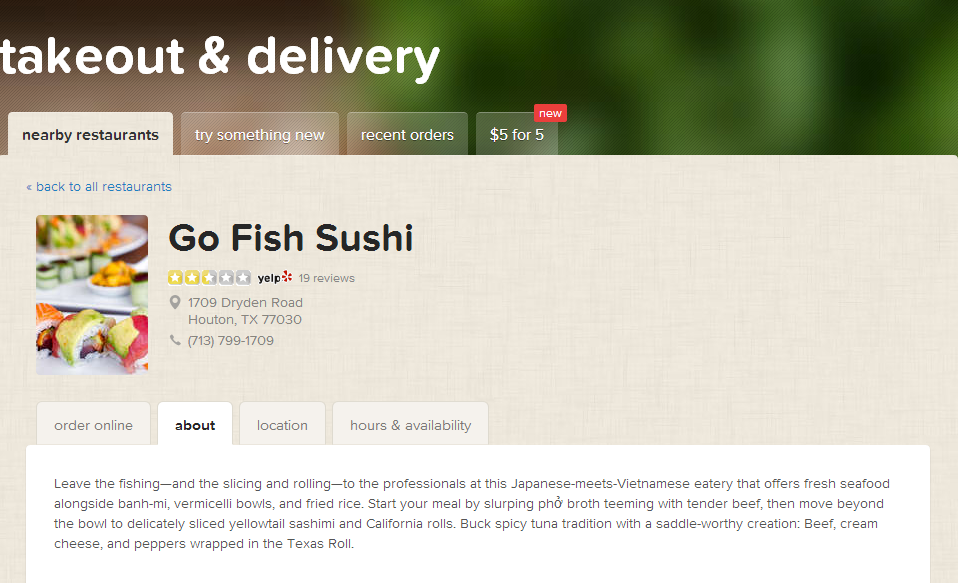Go back to all restaurants
The width and height of the screenshot is (958, 583).
[99, 186]
